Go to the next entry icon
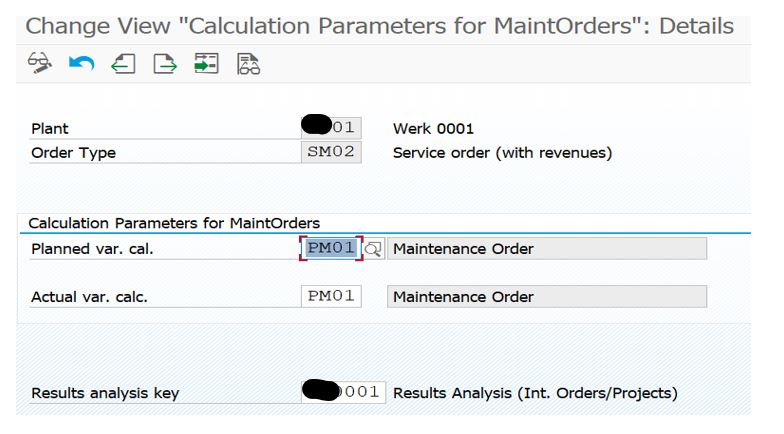Viewport: 784px width, 434px height. (165, 64)
